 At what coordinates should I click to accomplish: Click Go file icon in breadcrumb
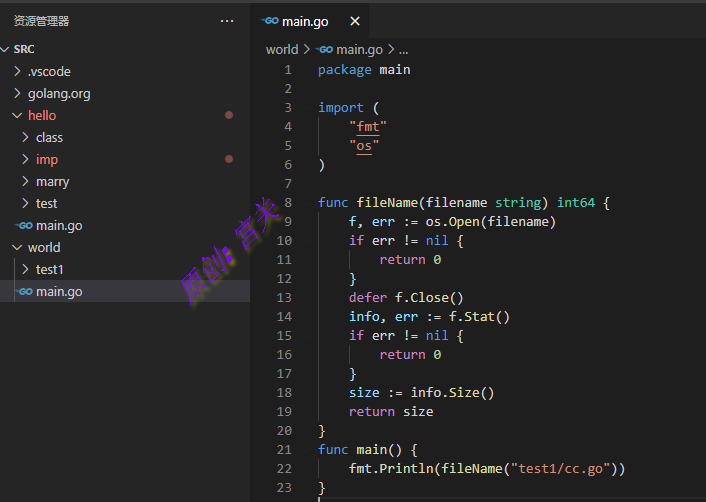[x=323, y=49]
